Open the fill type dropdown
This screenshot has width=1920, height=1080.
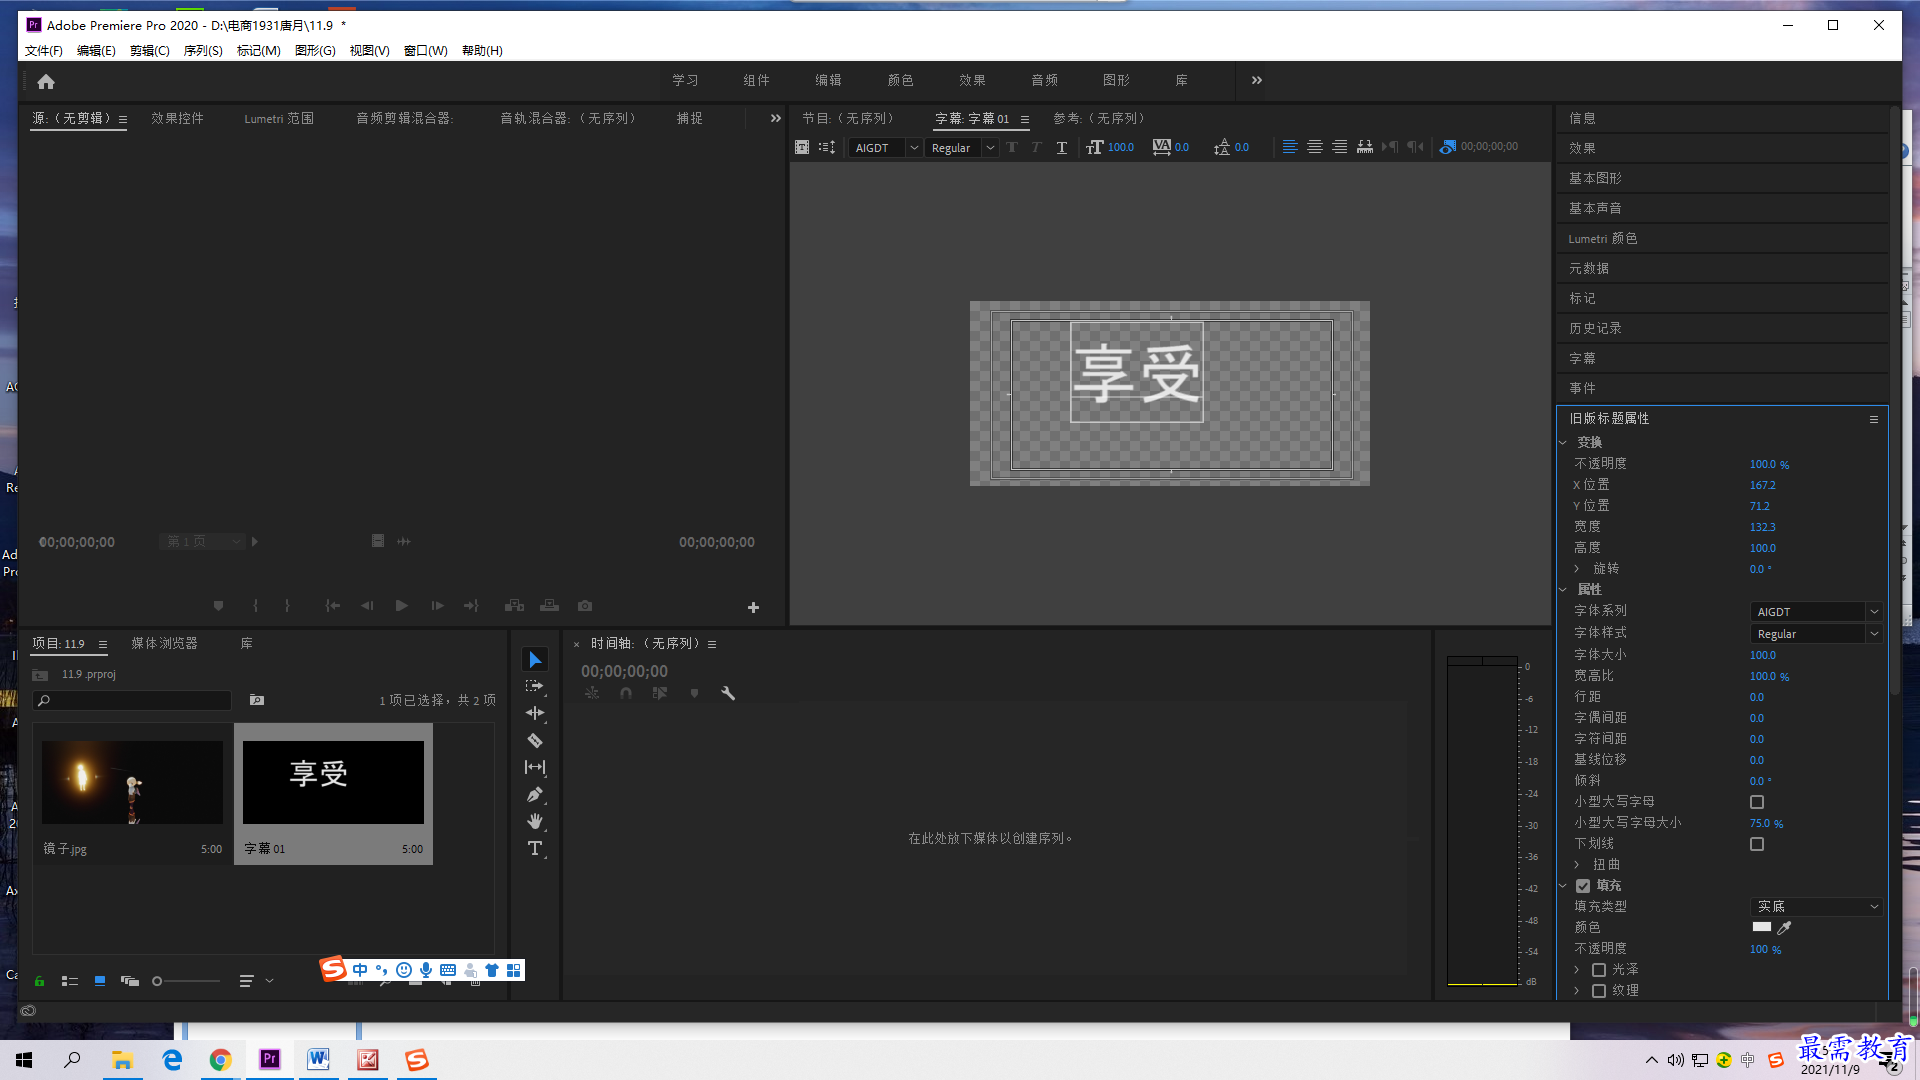1817,907
